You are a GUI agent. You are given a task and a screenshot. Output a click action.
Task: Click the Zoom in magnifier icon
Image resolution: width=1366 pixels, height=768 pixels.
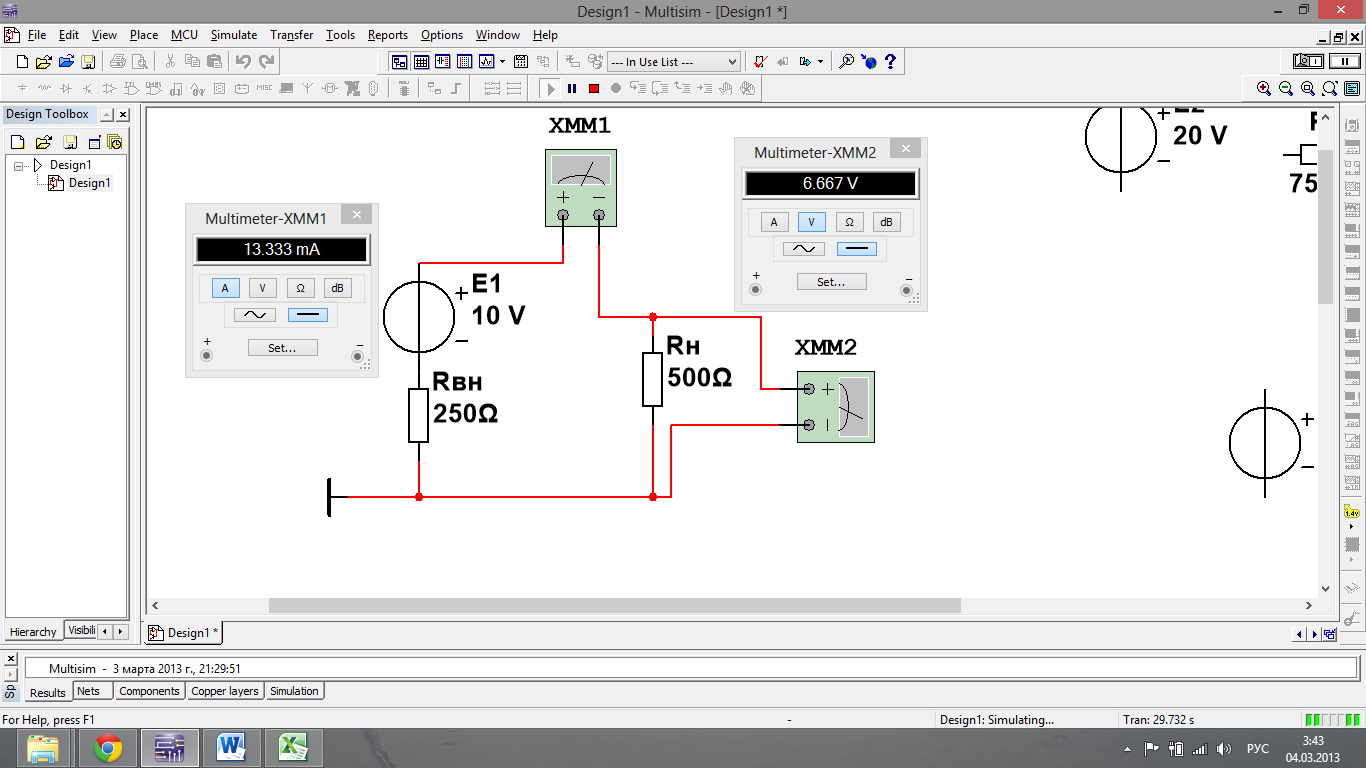pyautogui.click(x=1264, y=88)
